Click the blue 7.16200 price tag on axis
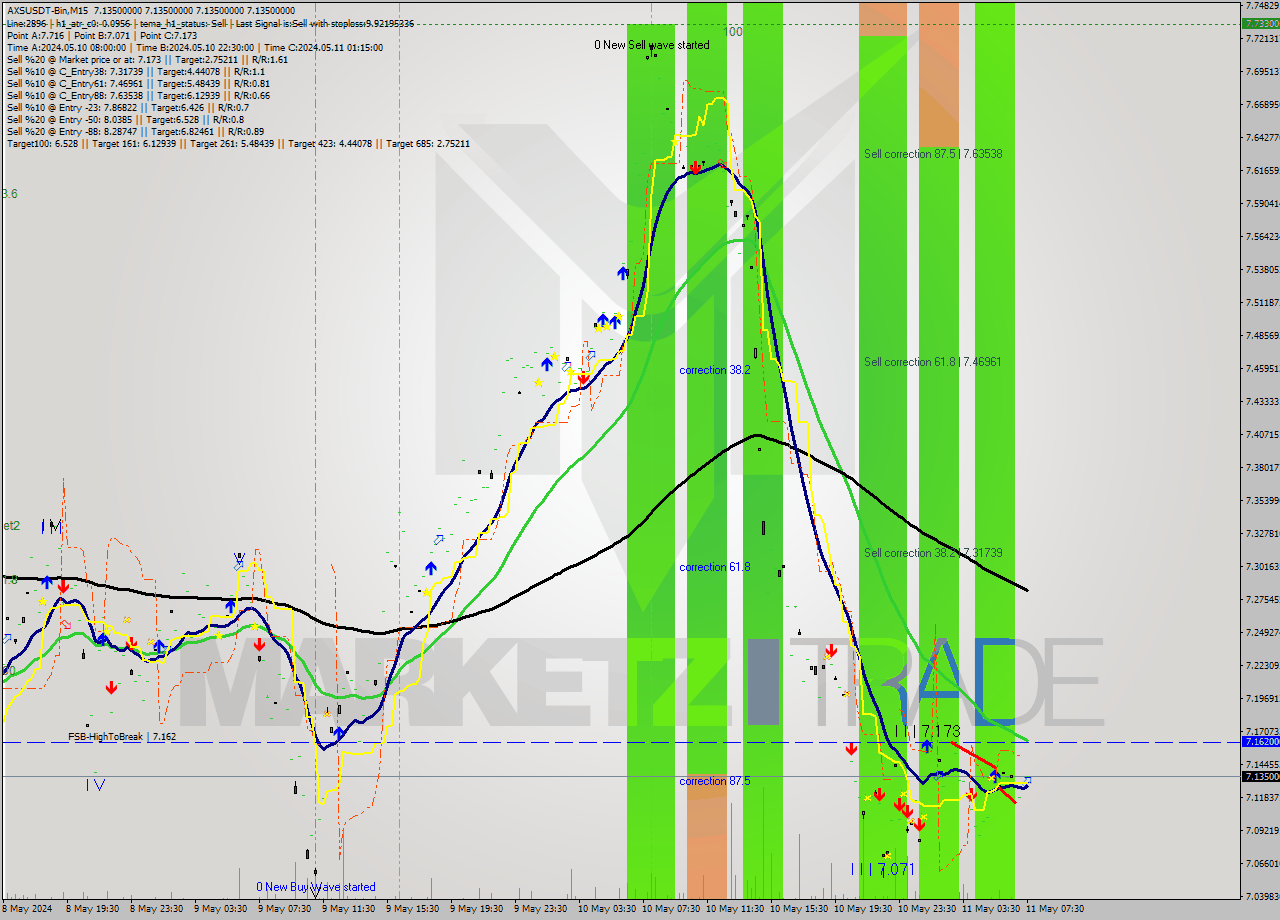1280x920 pixels. [x=1259, y=742]
